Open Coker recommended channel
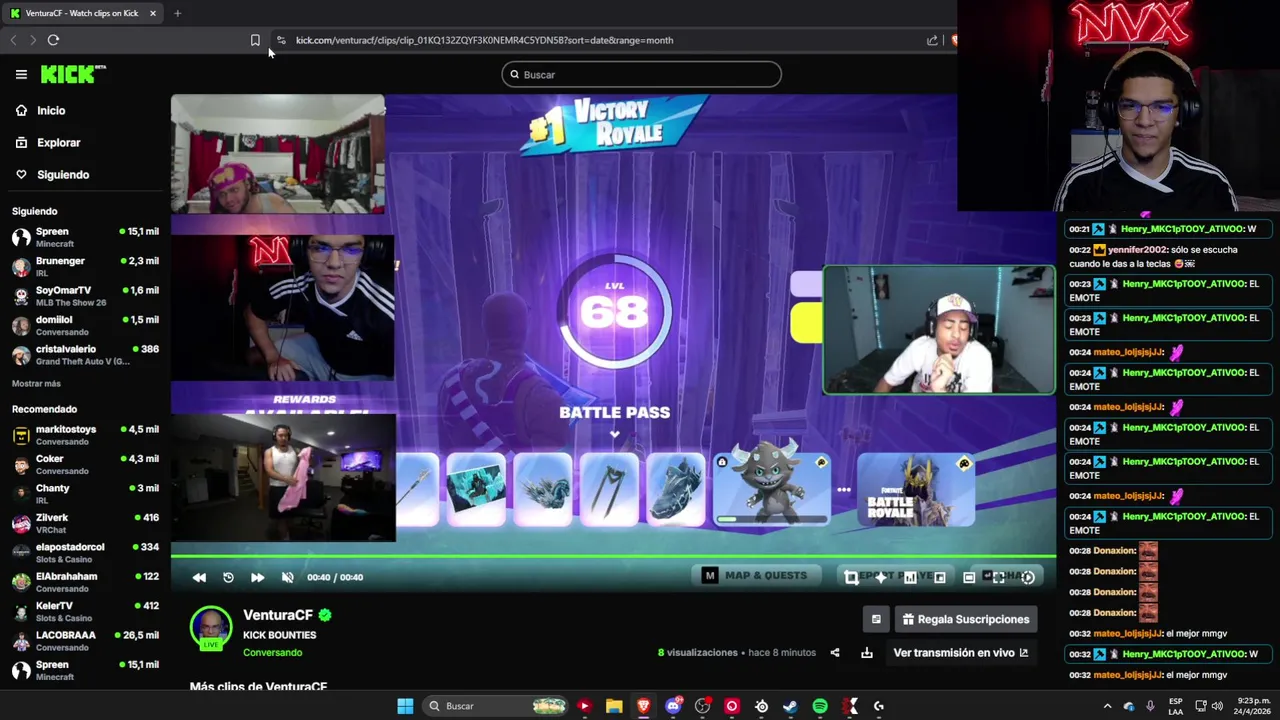 pyautogui.click(x=85, y=464)
